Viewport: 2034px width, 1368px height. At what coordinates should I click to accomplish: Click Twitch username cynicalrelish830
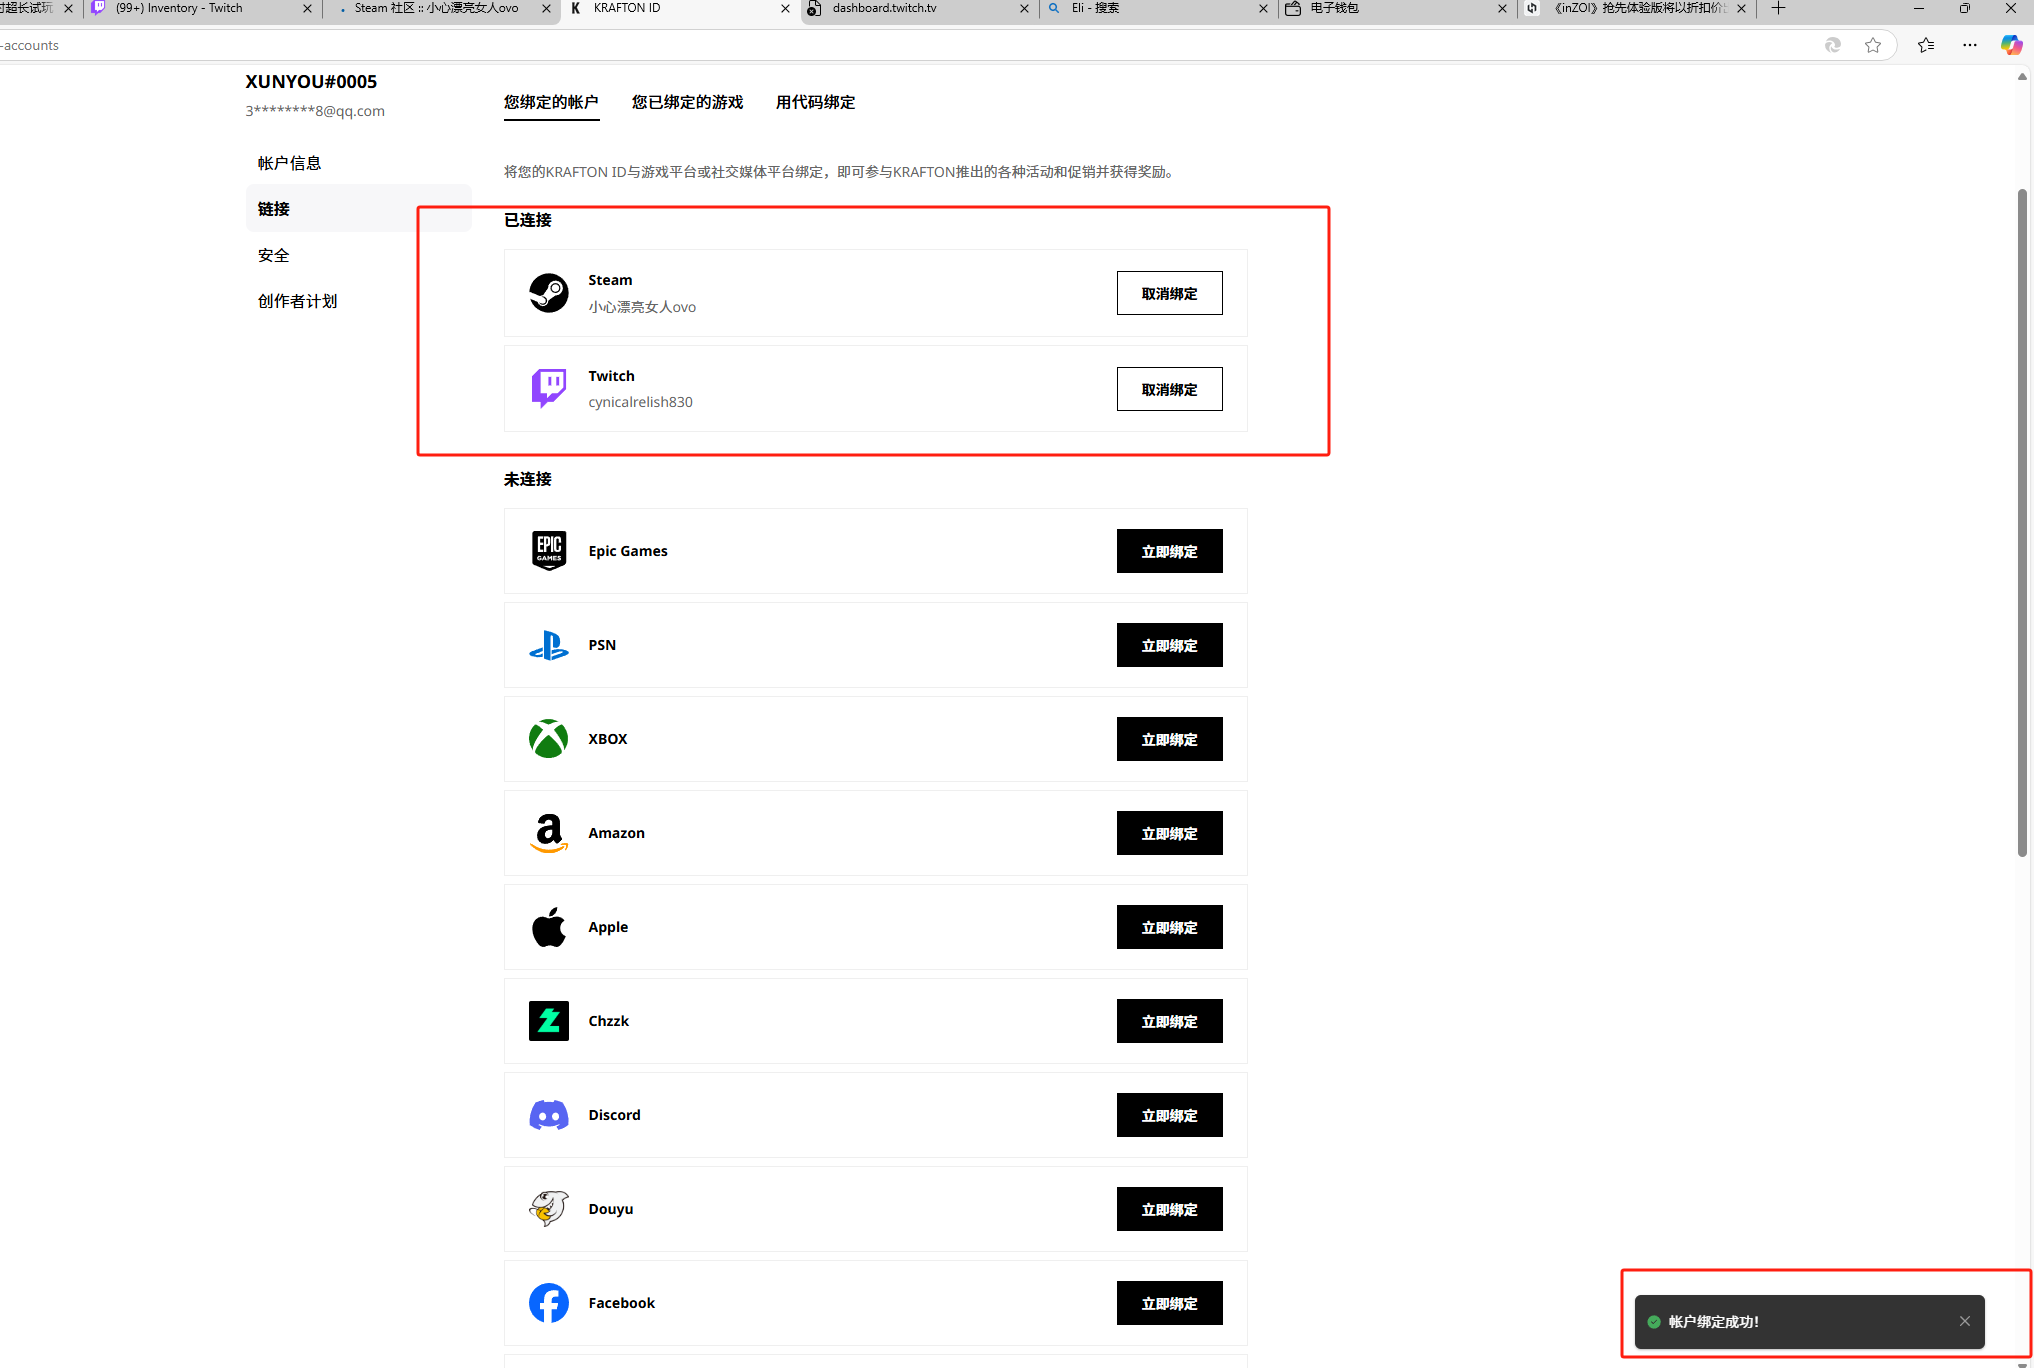(x=640, y=402)
